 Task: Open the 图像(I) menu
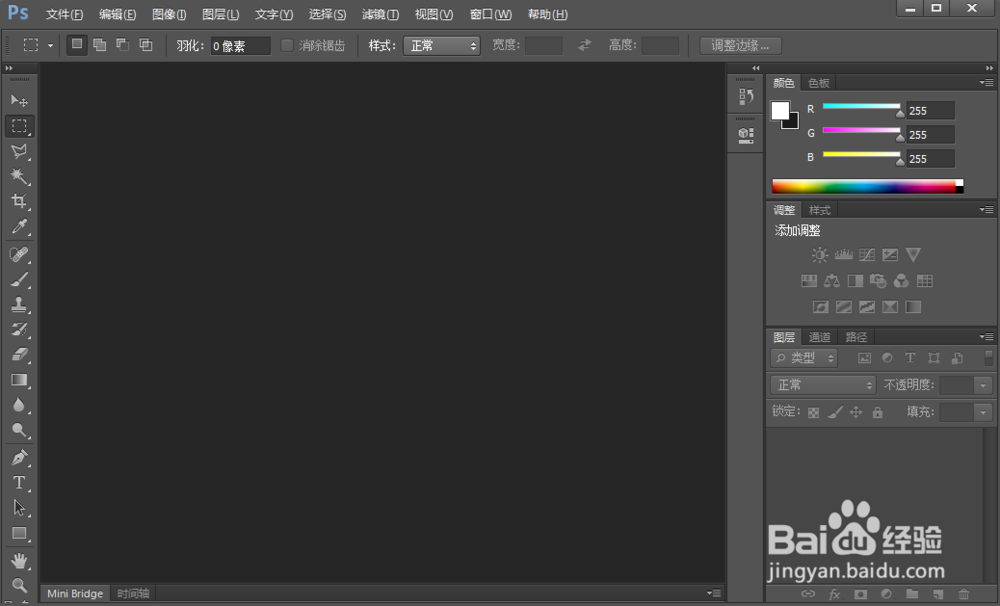tap(169, 14)
